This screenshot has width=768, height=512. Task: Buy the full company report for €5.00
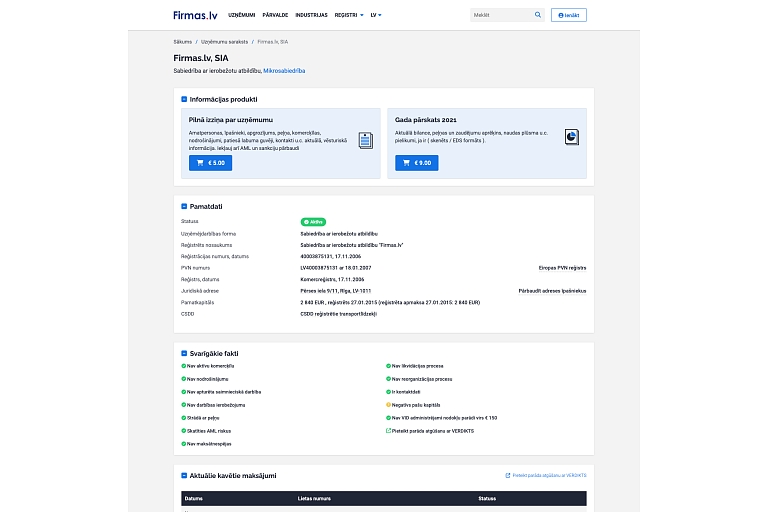tap(211, 163)
